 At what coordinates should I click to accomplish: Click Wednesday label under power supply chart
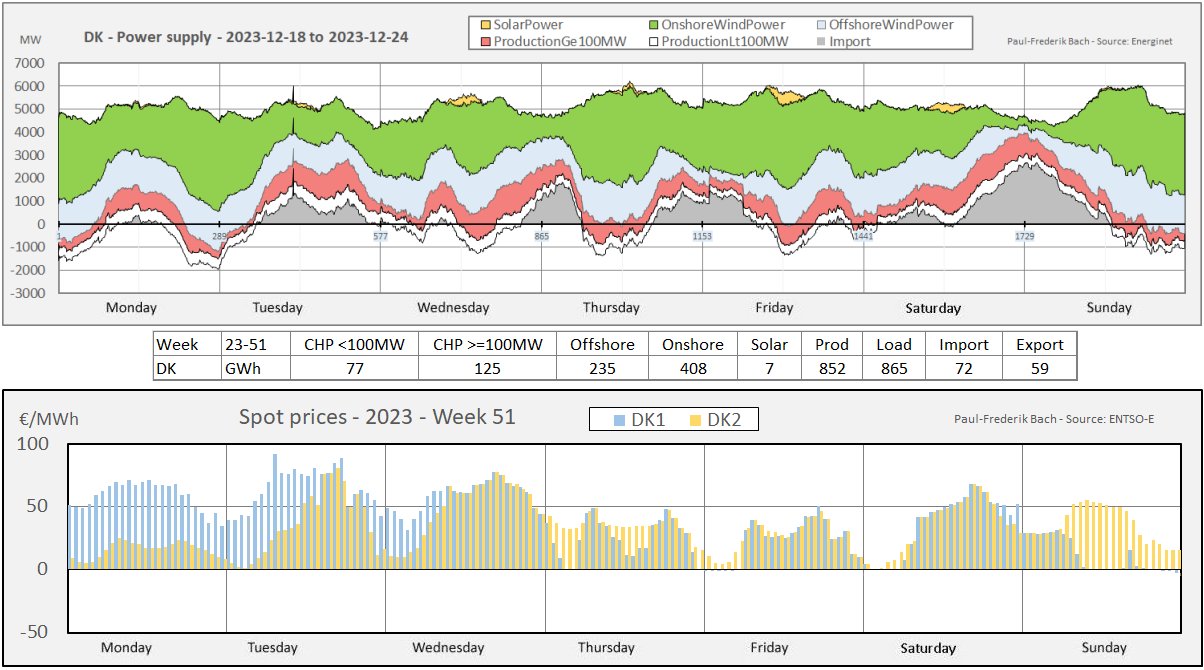(453, 308)
